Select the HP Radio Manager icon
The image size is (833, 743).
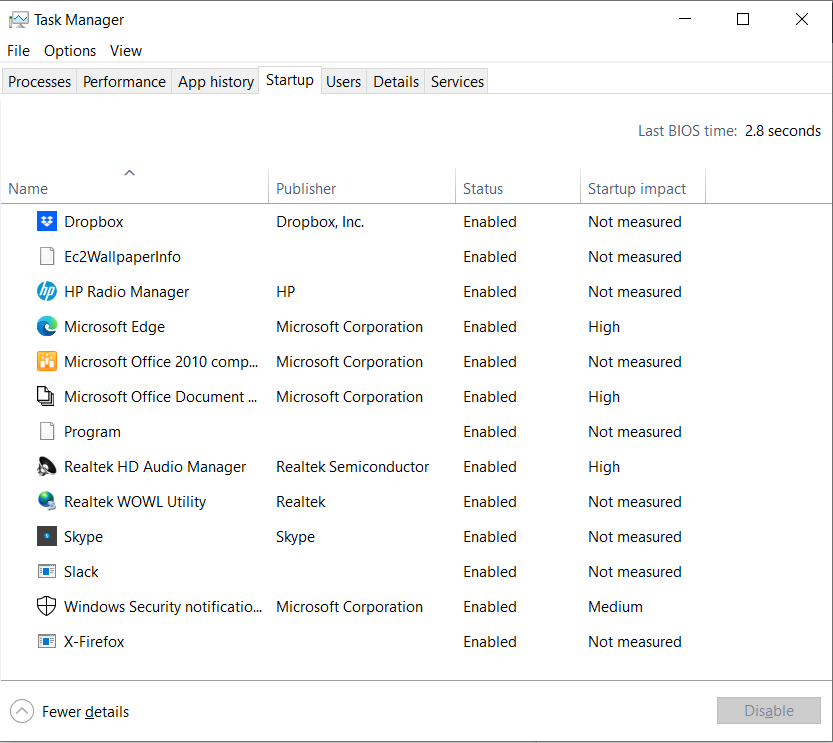(x=47, y=292)
